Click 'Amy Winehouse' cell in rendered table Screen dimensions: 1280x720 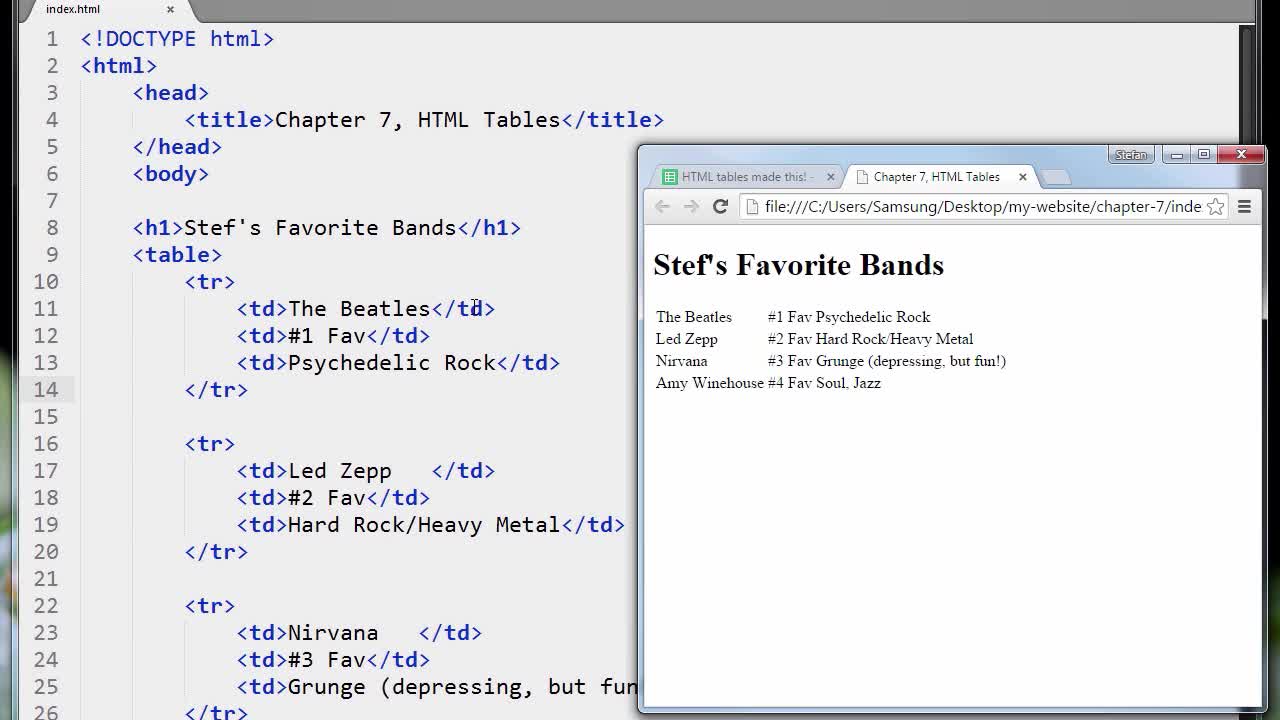(709, 383)
